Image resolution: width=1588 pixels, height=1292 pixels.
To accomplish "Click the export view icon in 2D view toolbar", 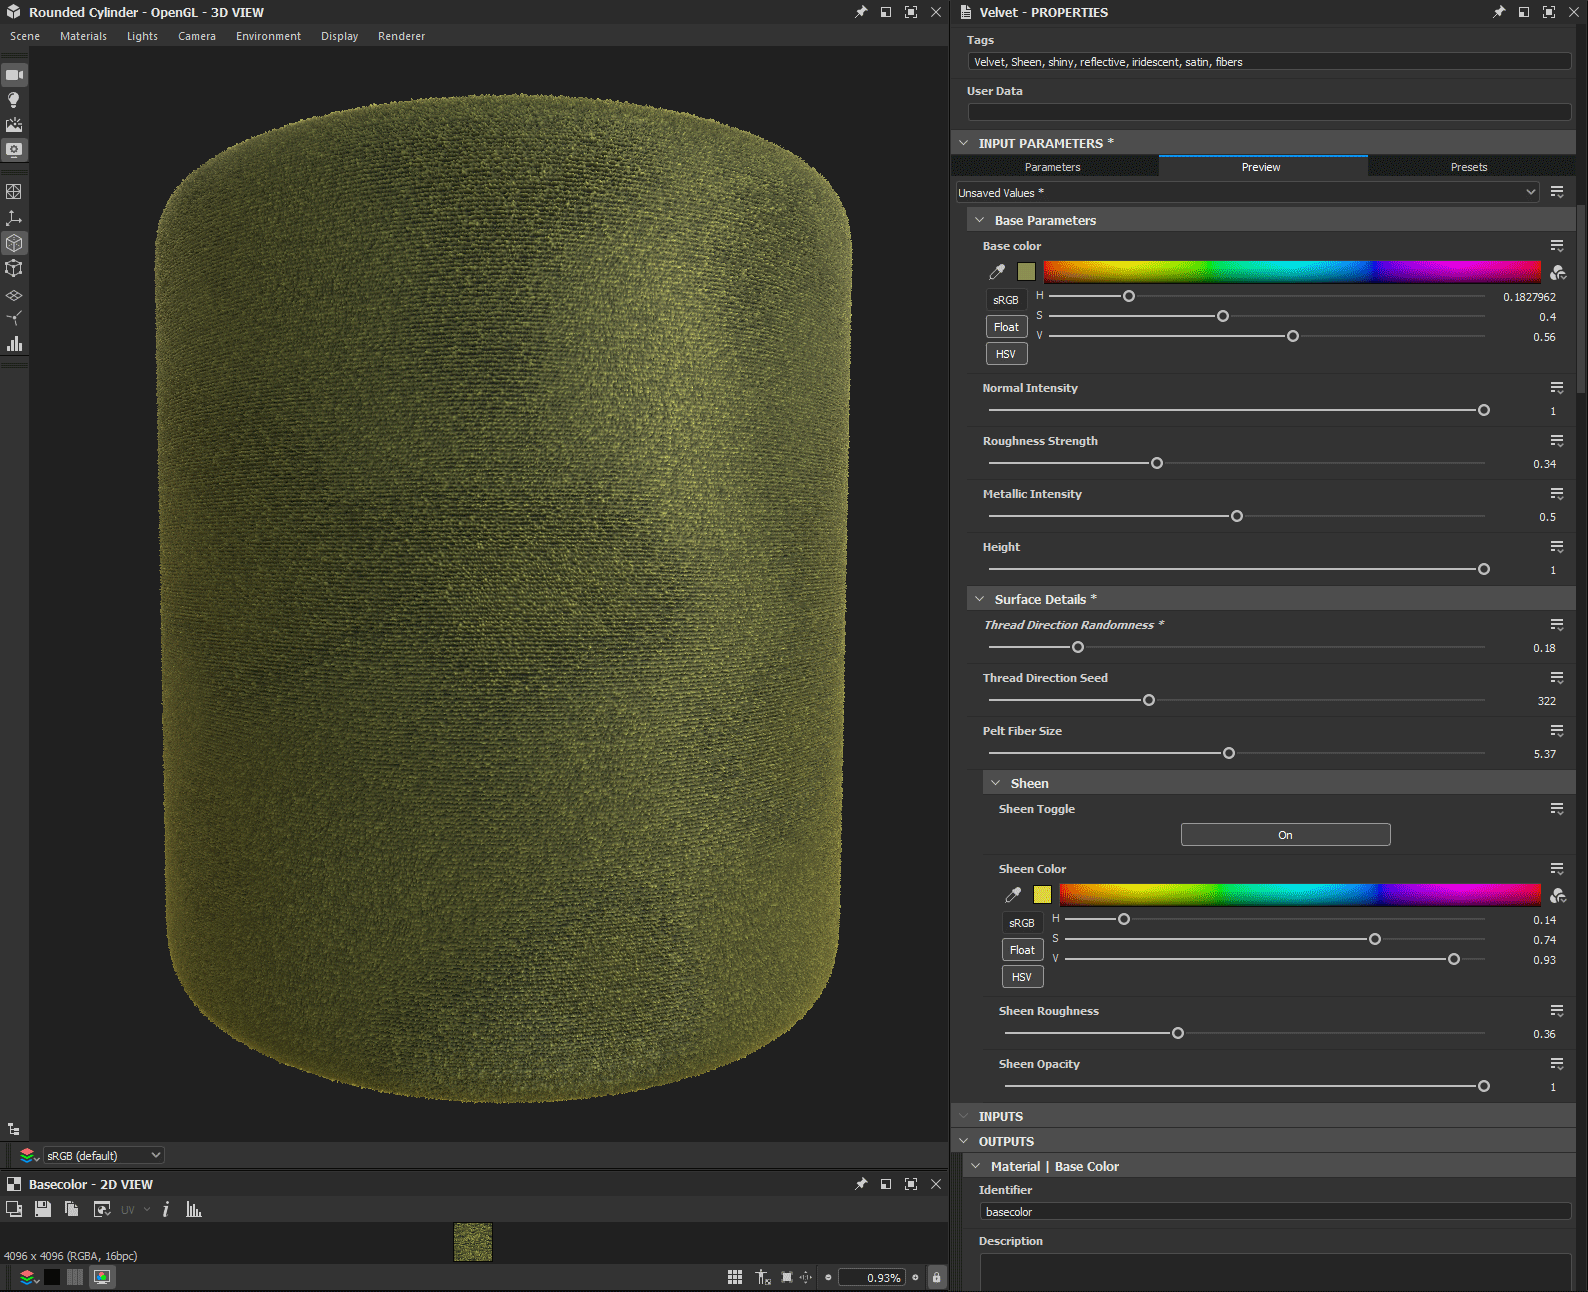I will point(102,1209).
